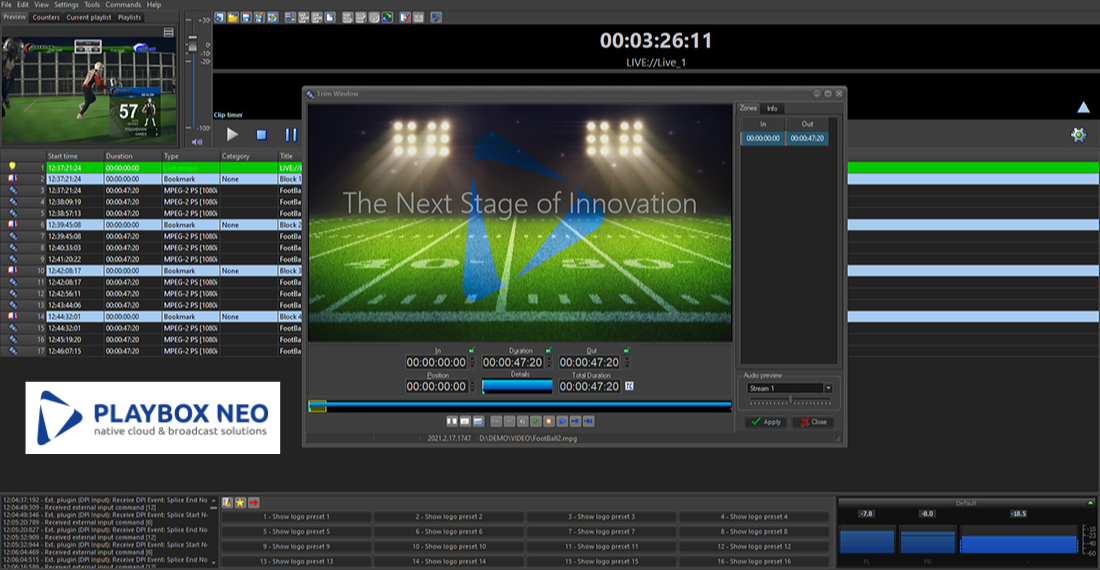Screen dimensions: 1100x570
Task: Select playlist row starting 12:38:09:19
Action: (x=151, y=202)
